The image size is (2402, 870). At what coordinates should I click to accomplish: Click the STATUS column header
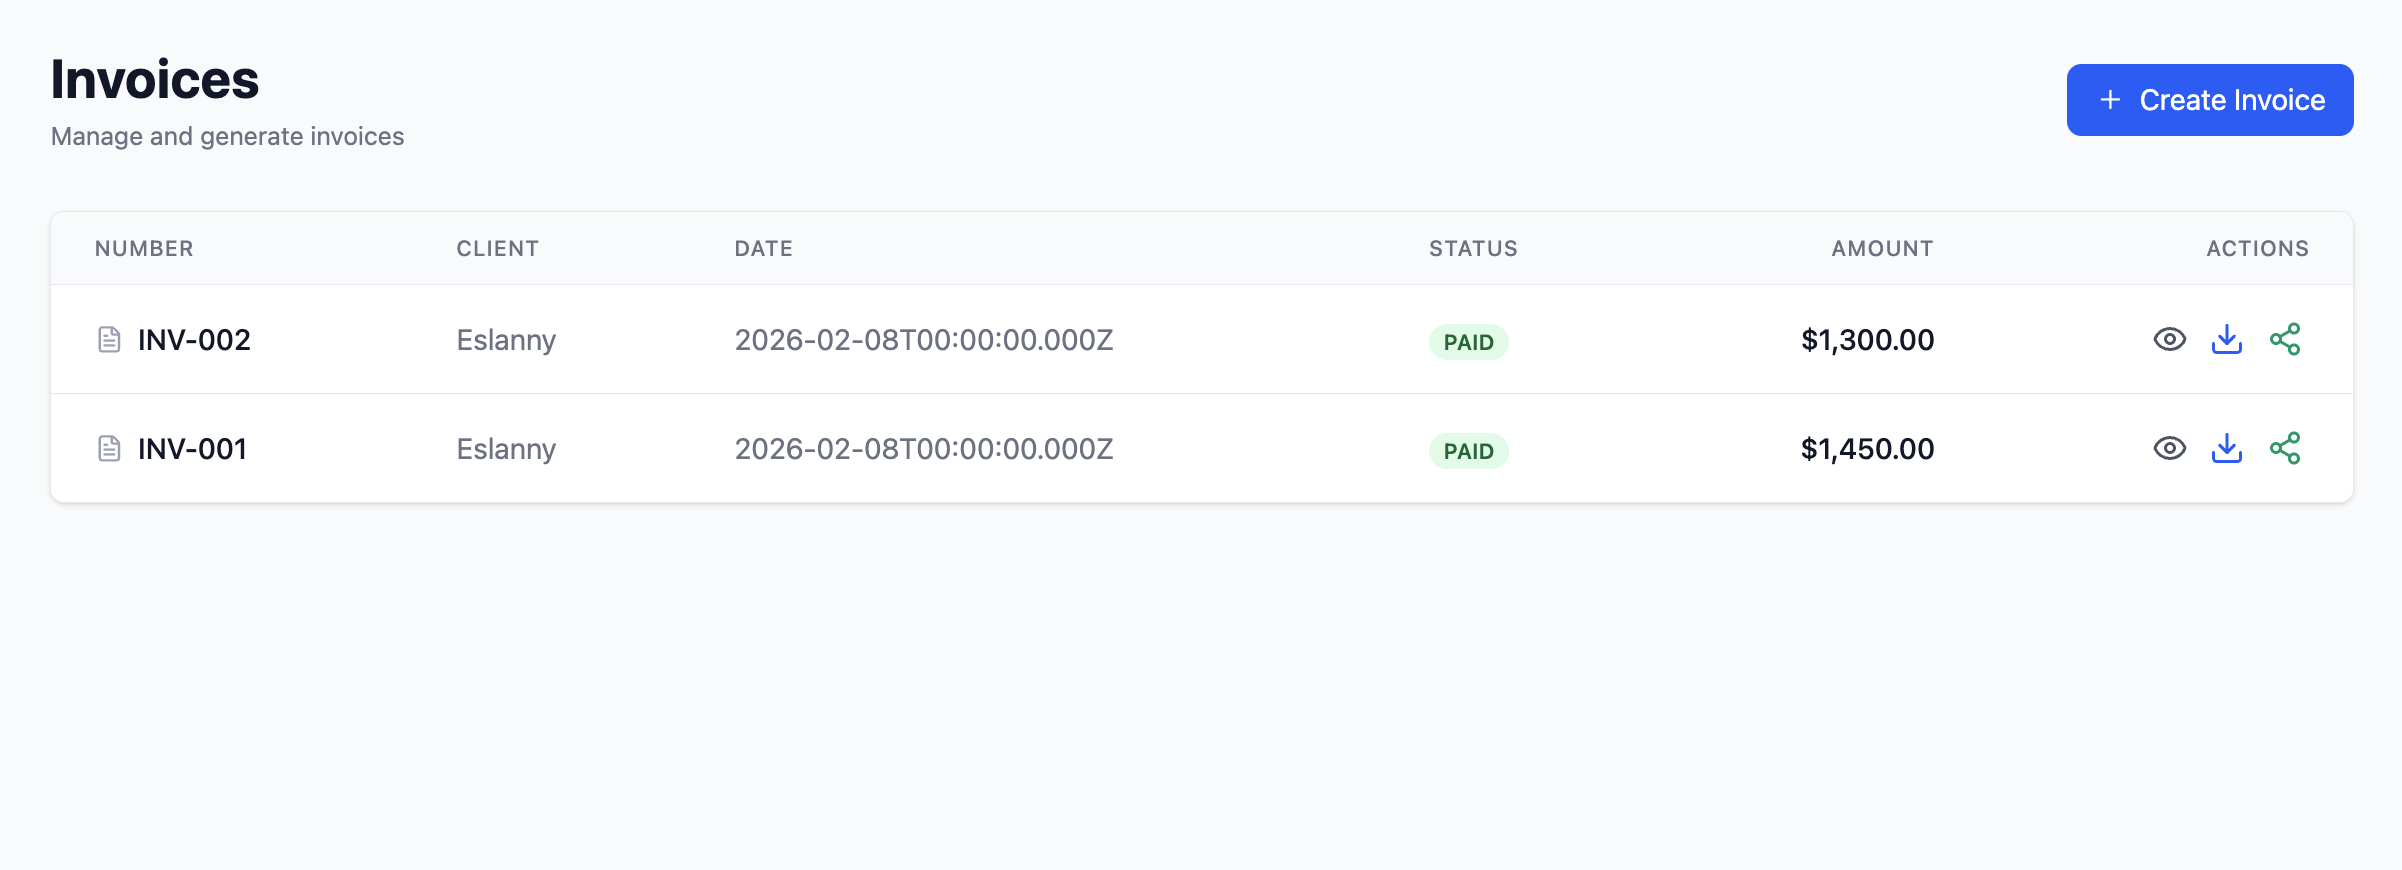point(1473,248)
